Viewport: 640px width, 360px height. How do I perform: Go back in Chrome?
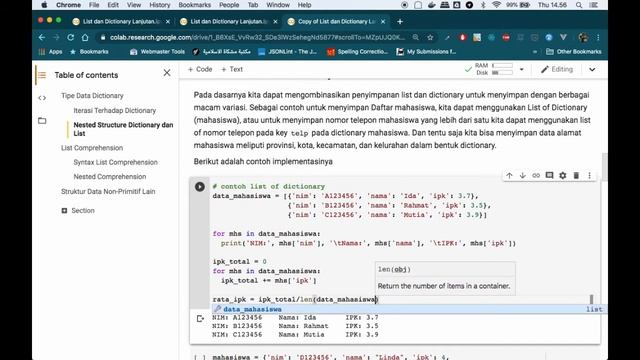click(x=42, y=38)
